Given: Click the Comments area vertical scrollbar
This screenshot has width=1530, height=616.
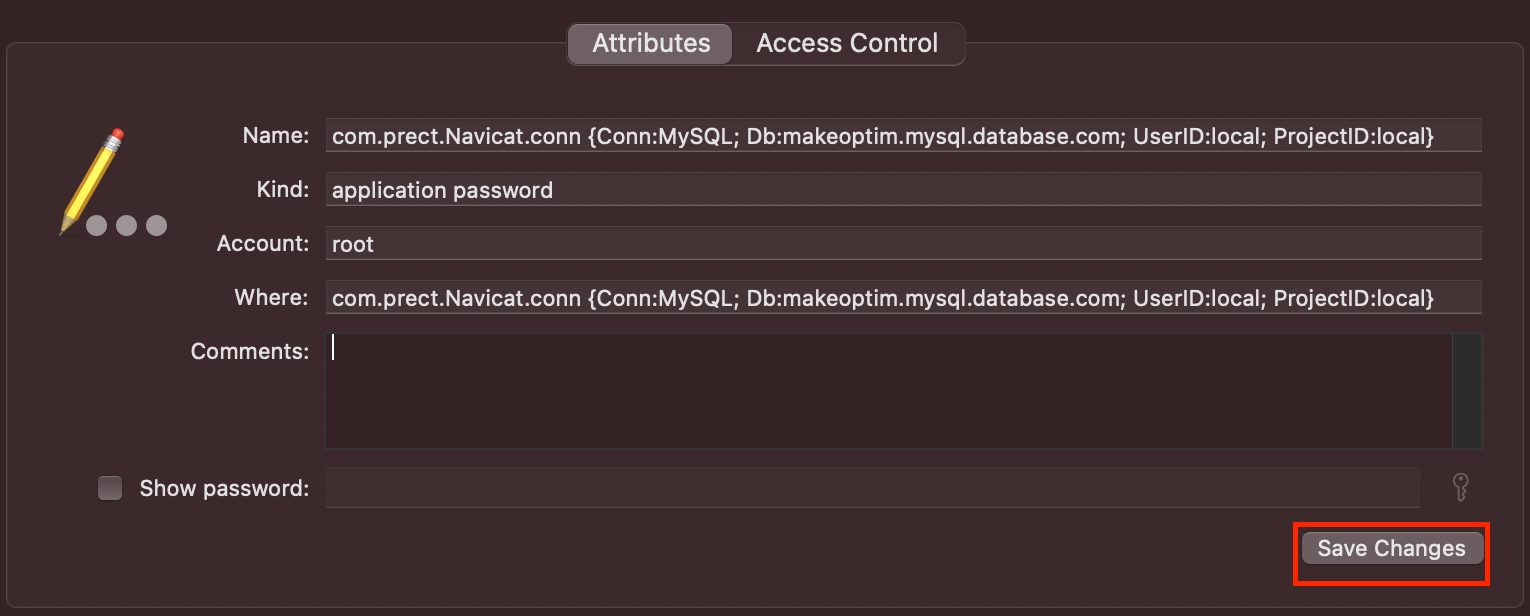Looking at the screenshot, I should click(x=1467, y=391).
